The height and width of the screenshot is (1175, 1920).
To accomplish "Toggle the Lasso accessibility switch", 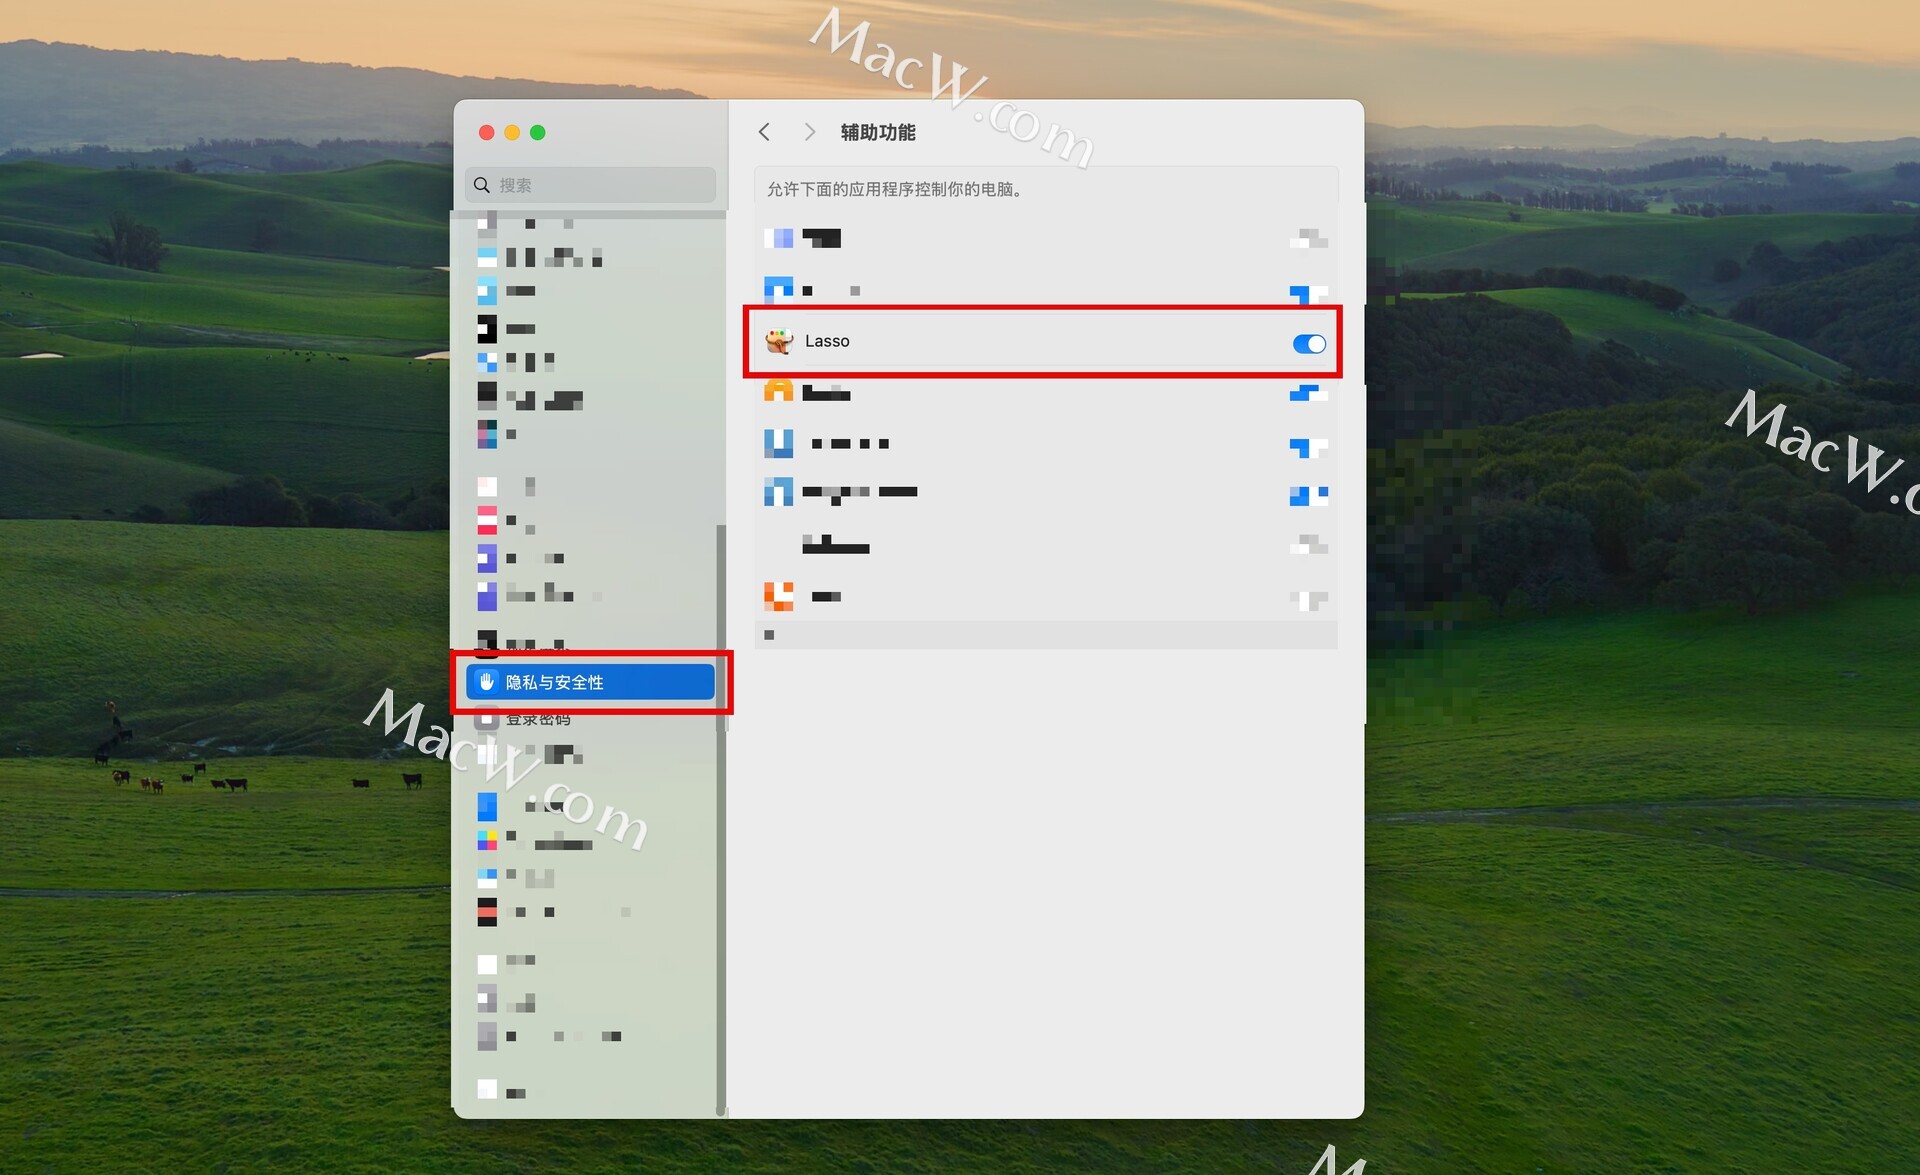I will point(1308,343).
